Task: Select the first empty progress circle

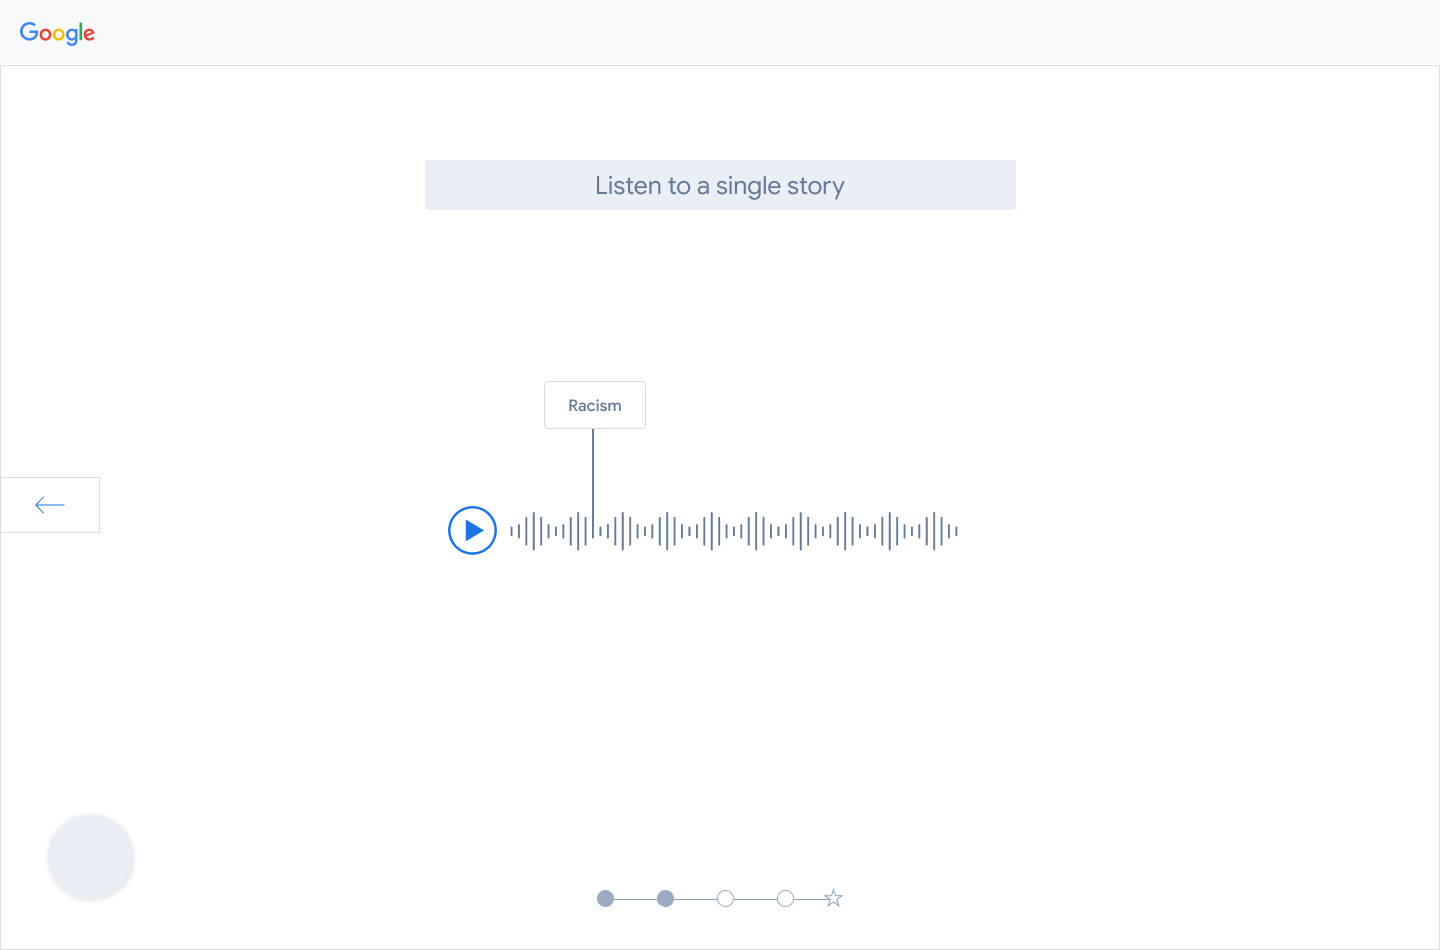Action: [725, 899]
